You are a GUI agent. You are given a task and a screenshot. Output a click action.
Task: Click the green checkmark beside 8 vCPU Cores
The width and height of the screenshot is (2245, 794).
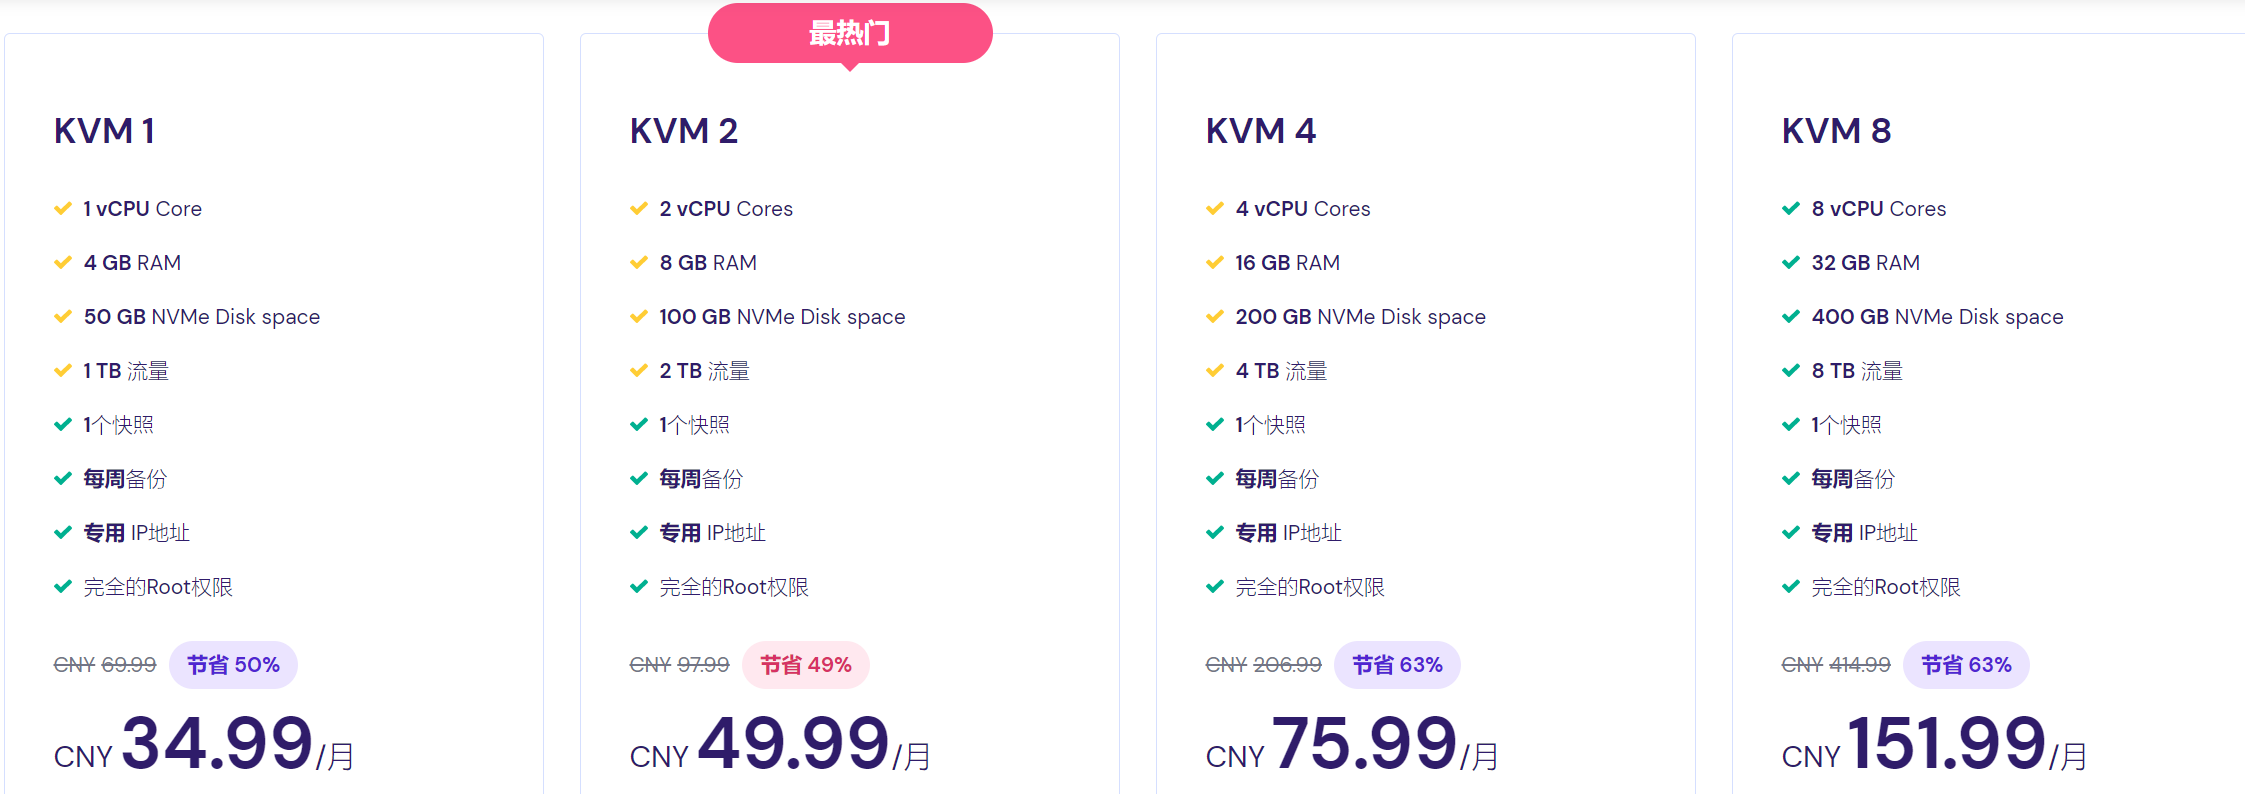(1791, 209)
